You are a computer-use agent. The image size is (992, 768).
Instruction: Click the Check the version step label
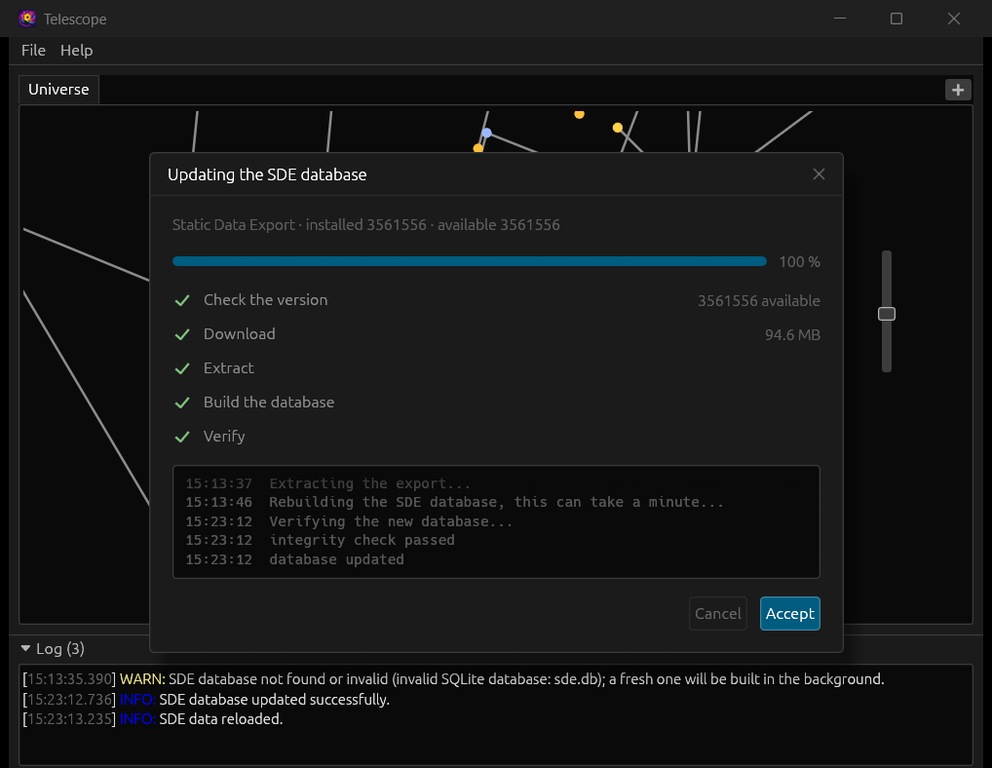(x=266, y=300)
